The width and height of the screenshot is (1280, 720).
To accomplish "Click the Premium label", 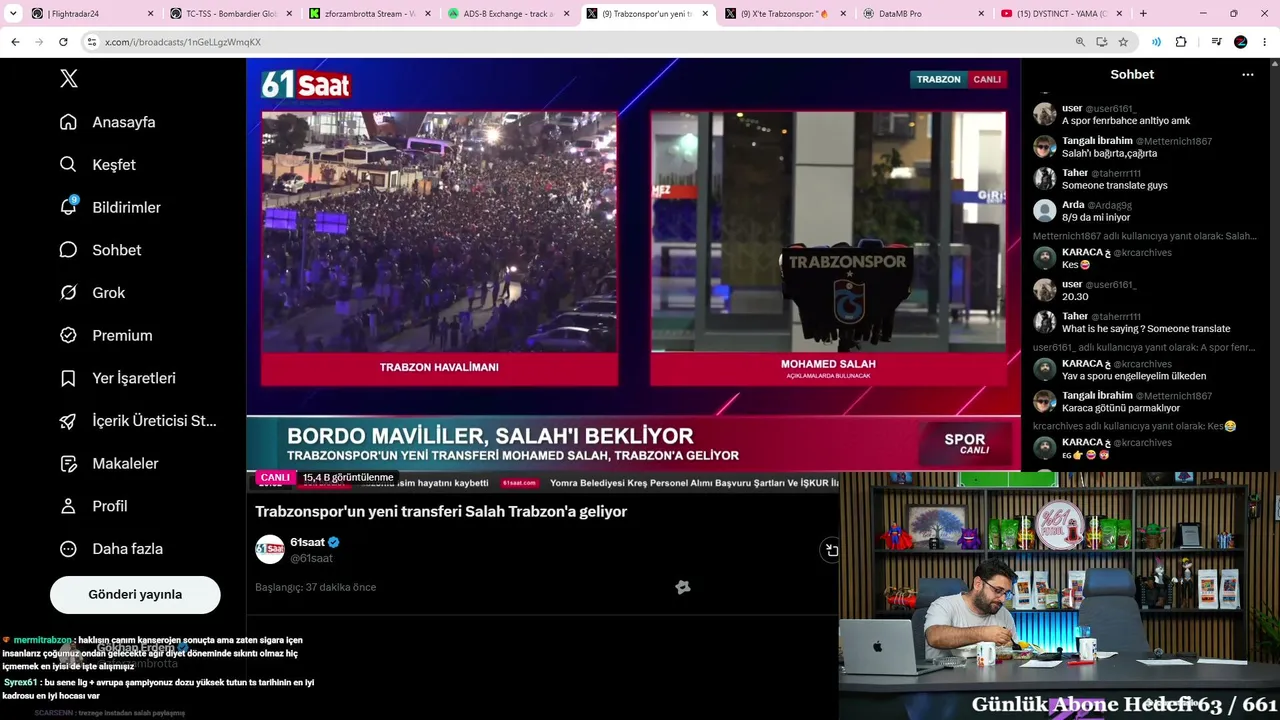I will click(123, 335).
